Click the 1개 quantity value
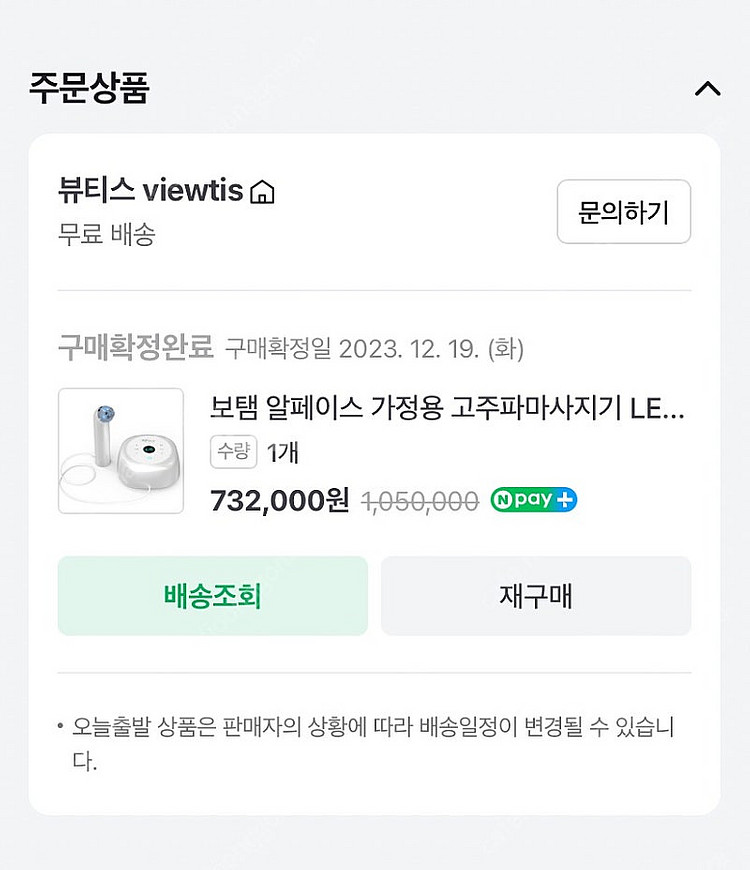The width and height of the screenshot is (750, 870). coord(283,453)
